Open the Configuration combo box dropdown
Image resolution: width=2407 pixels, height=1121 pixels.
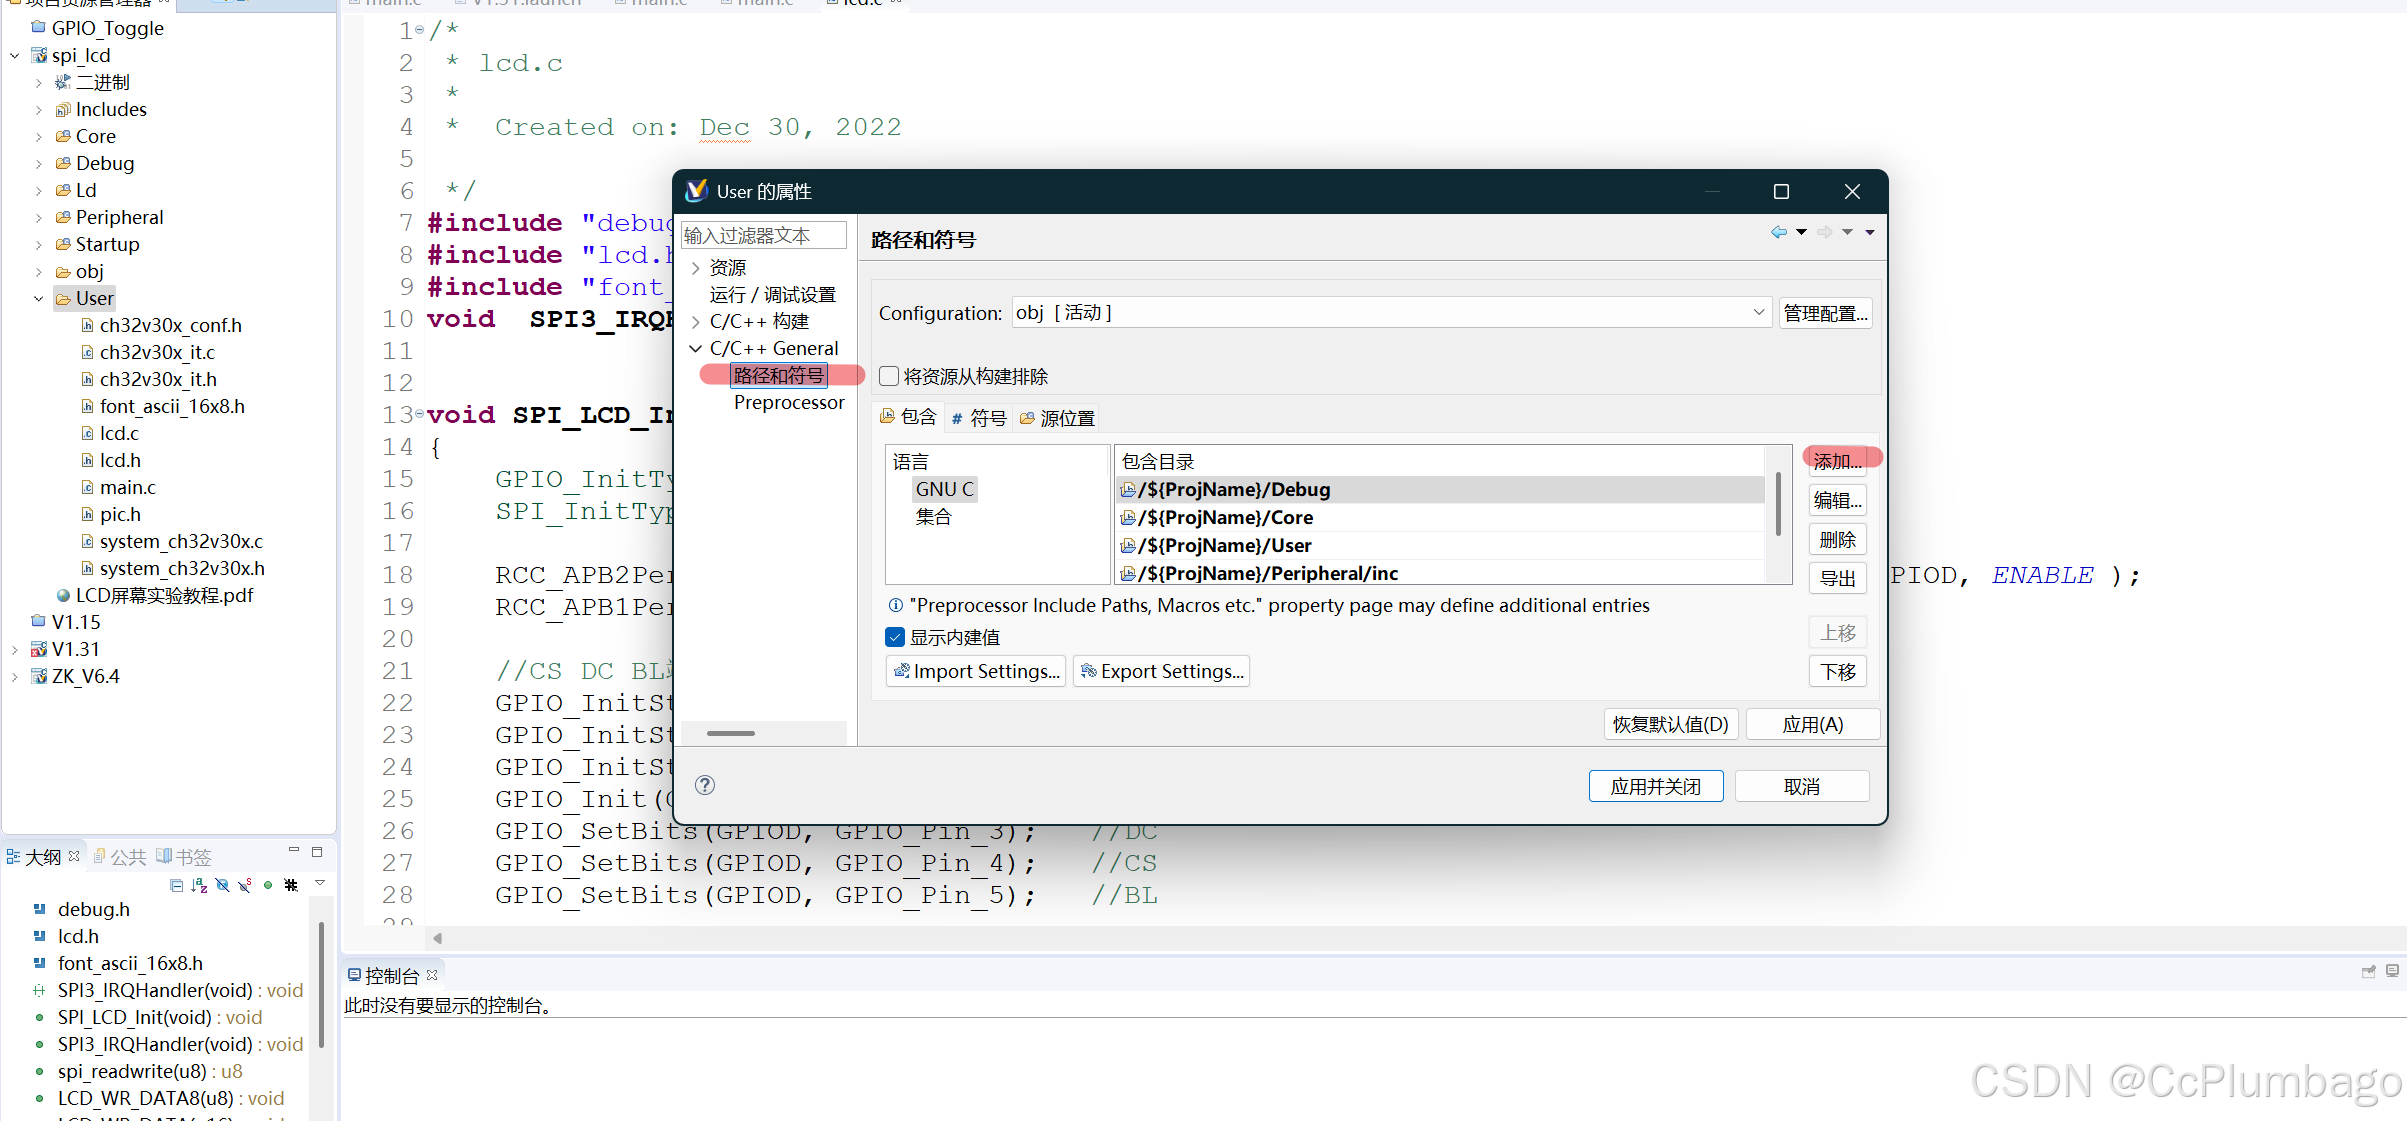1758,313
